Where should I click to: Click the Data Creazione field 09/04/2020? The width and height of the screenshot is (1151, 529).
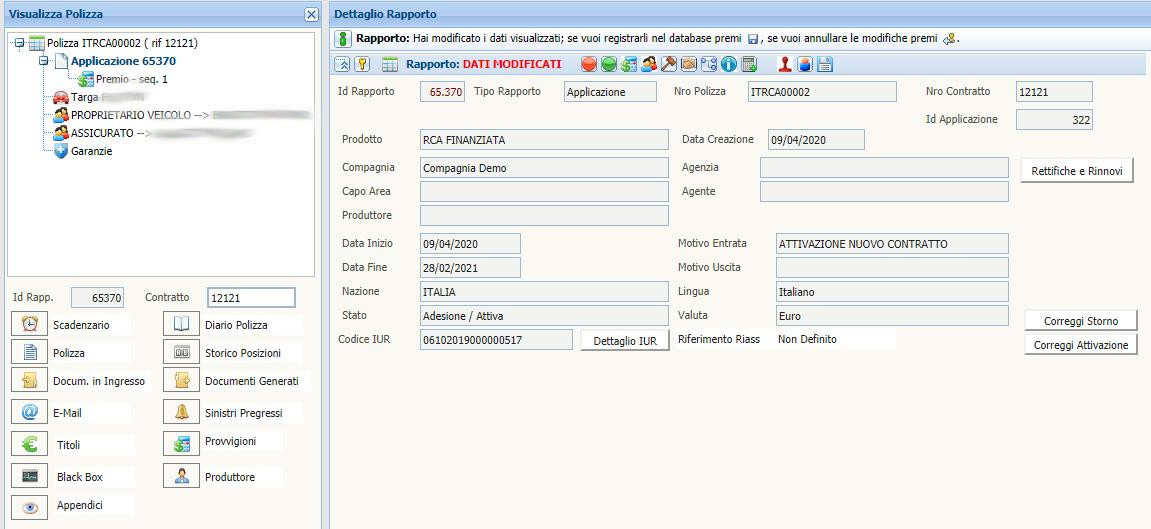pos(816,139)
